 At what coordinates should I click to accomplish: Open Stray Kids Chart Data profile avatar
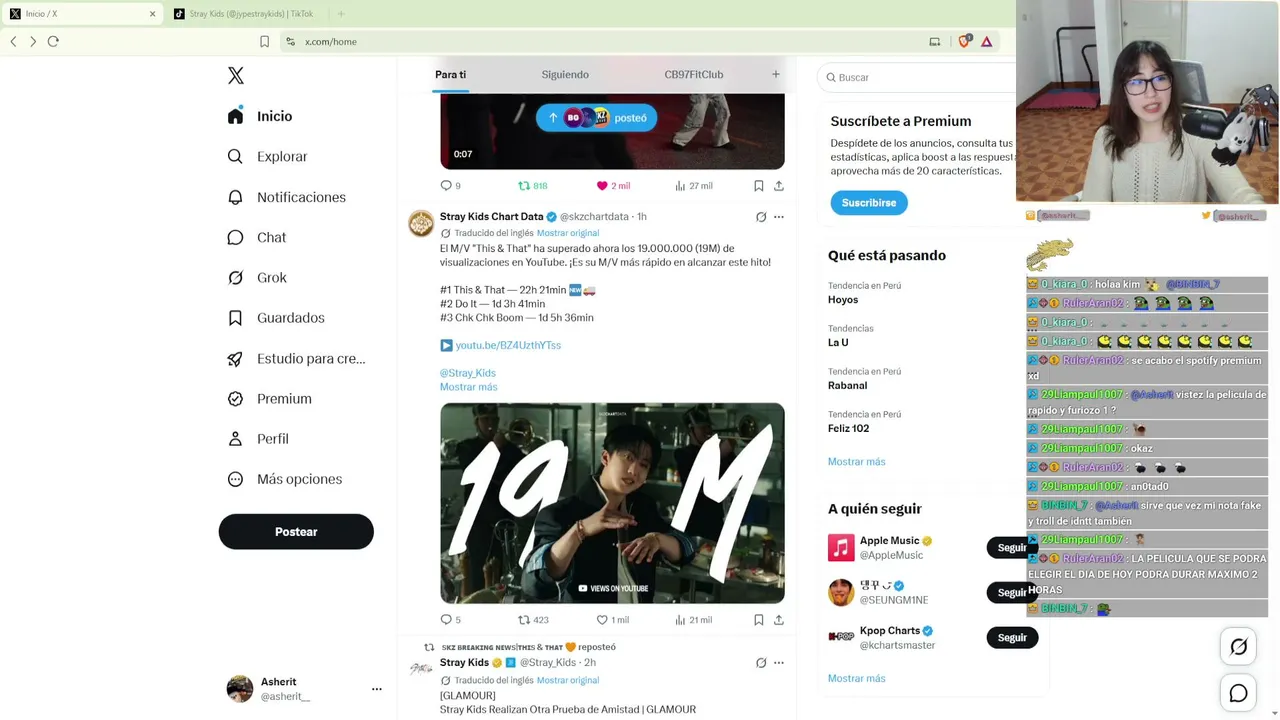tap(421, 223)
